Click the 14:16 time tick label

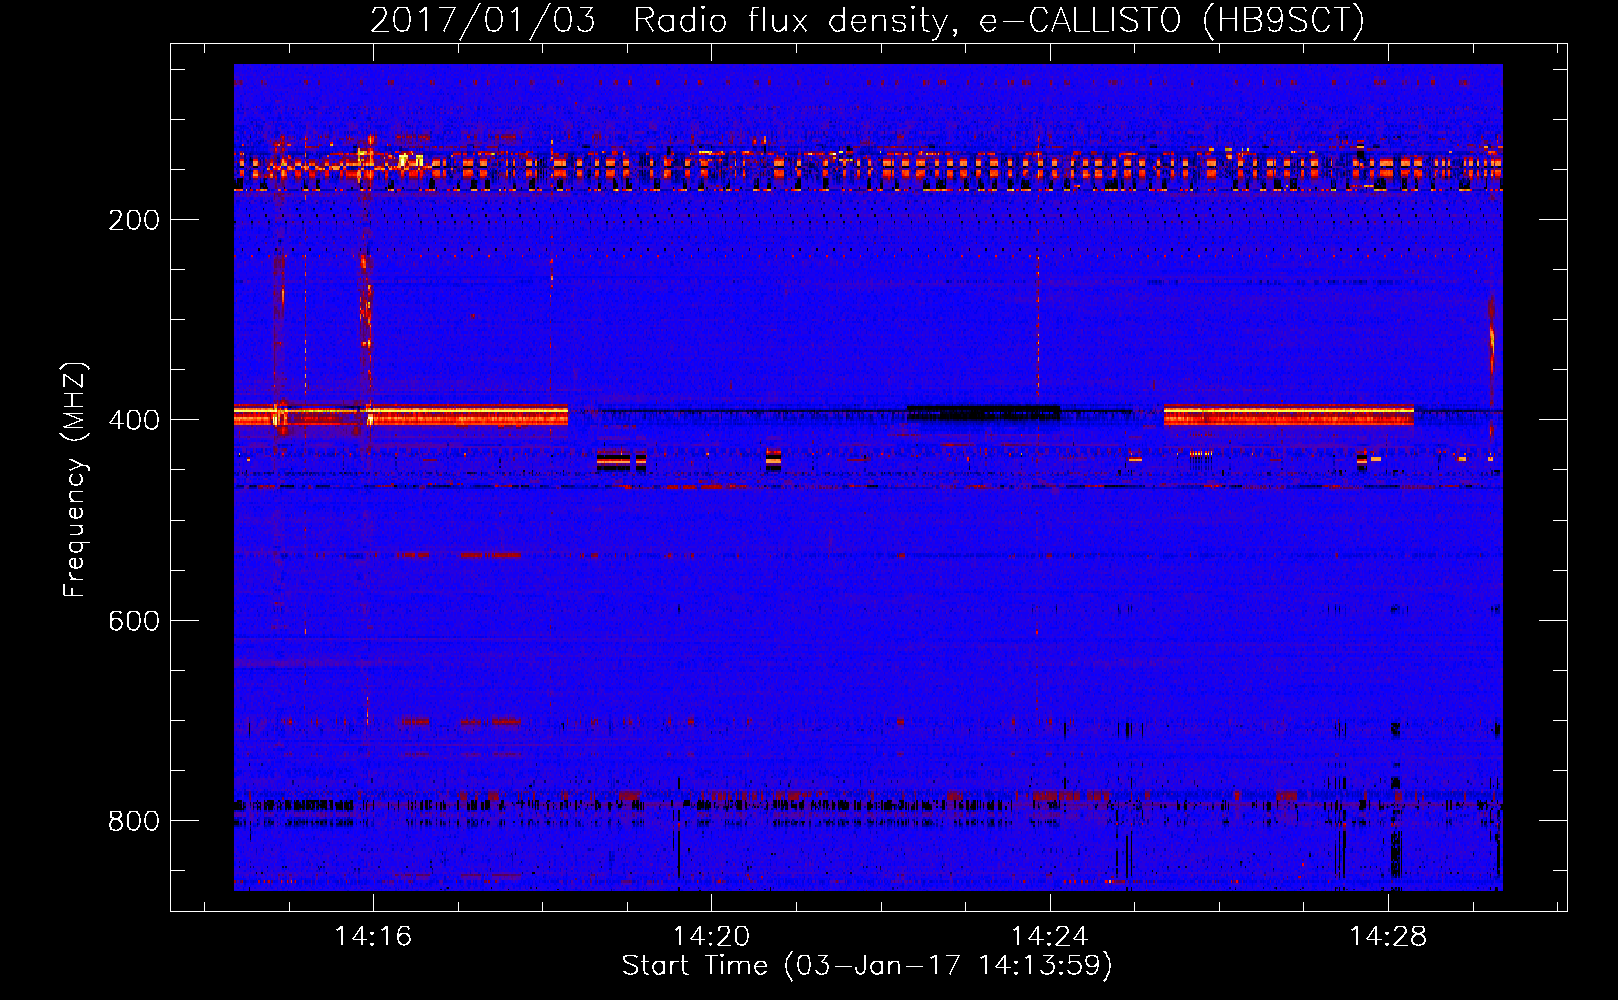[x=373, y=937]
